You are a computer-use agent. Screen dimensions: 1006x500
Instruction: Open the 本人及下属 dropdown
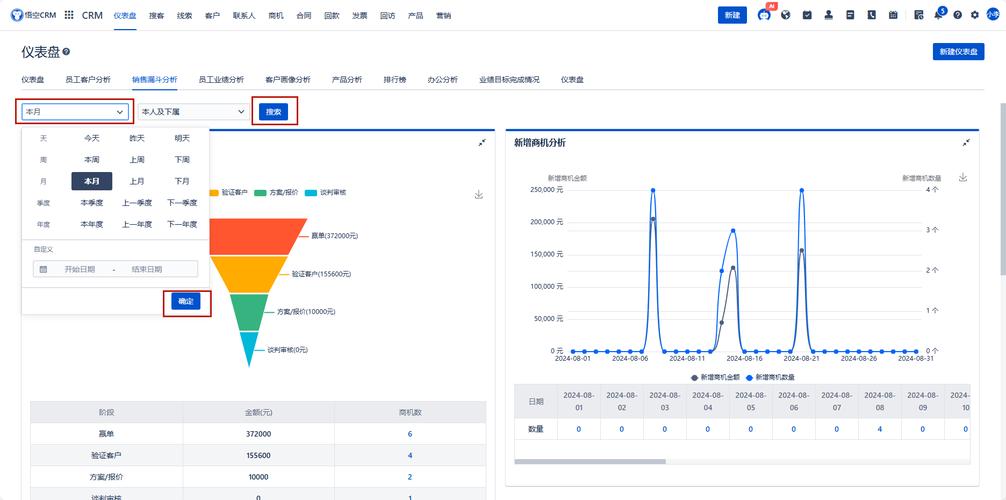(193, 112)
